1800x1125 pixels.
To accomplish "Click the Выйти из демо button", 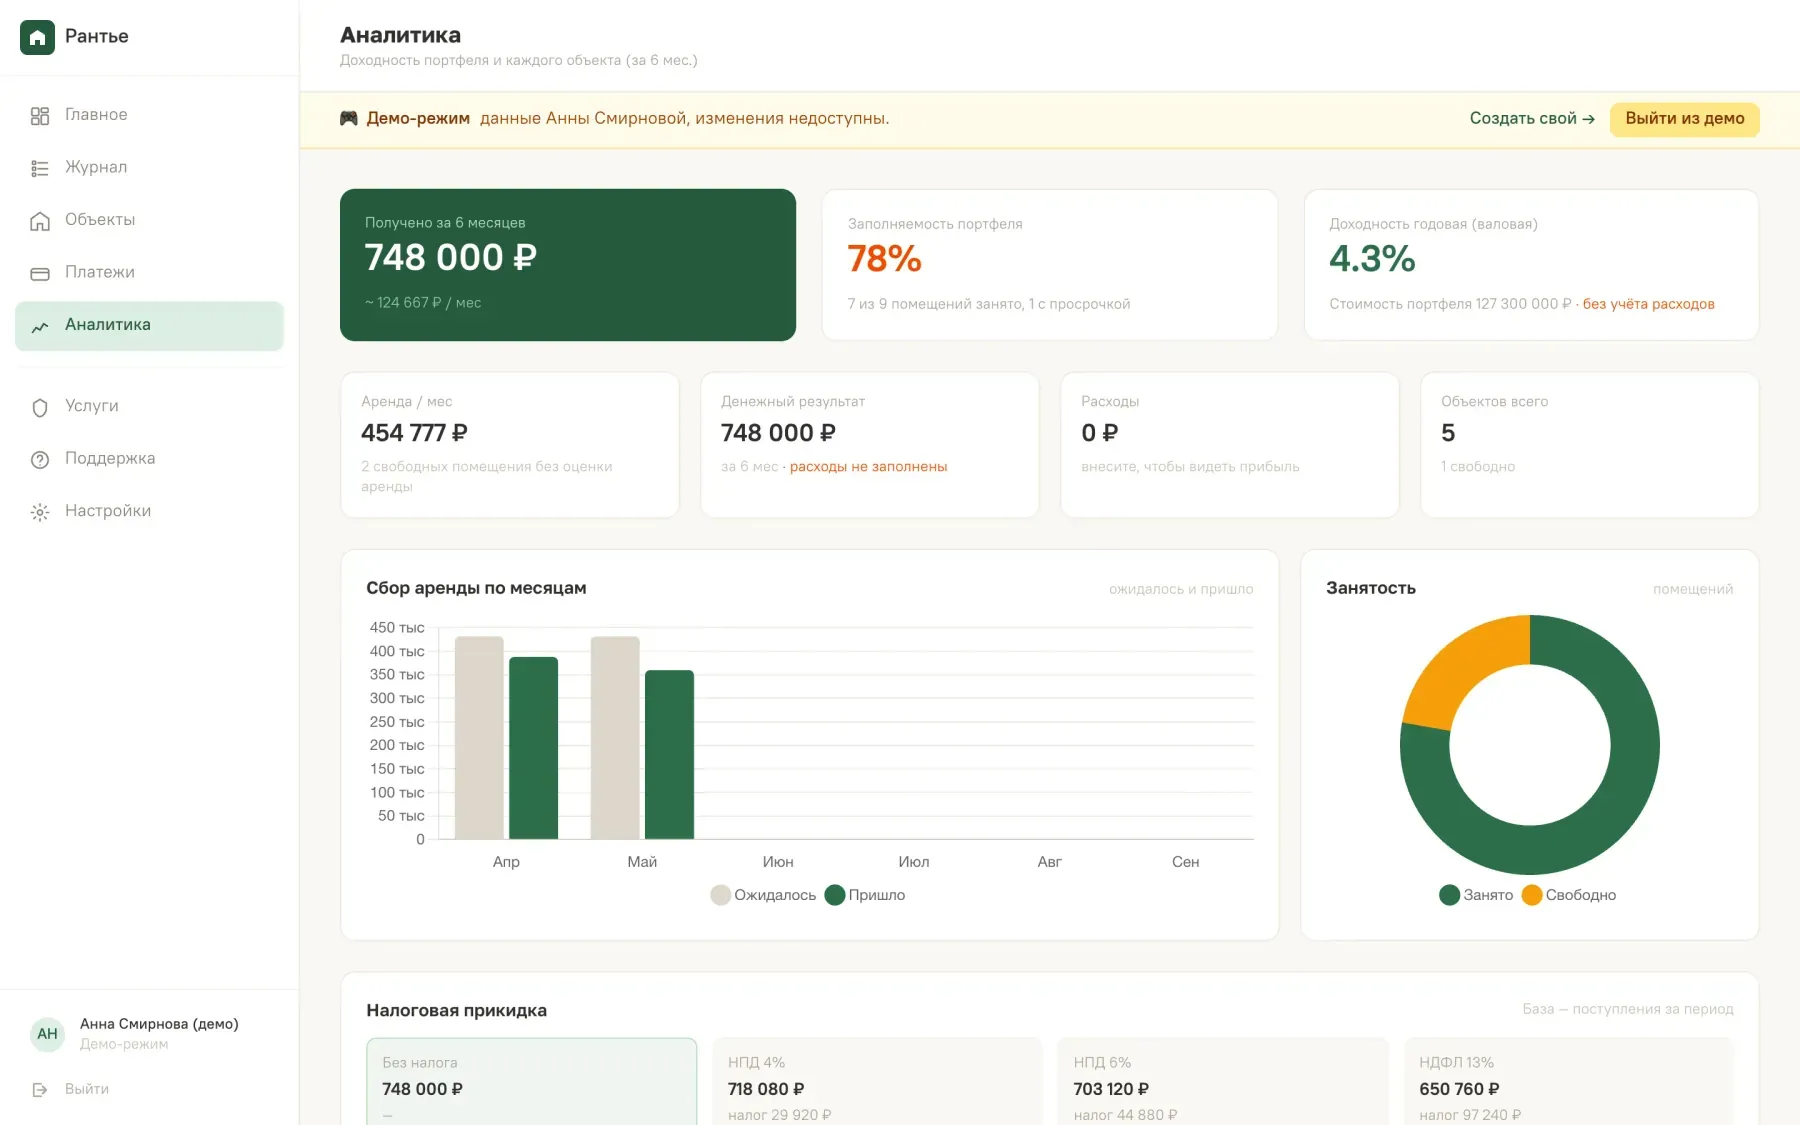I will tap(1685, 119).
